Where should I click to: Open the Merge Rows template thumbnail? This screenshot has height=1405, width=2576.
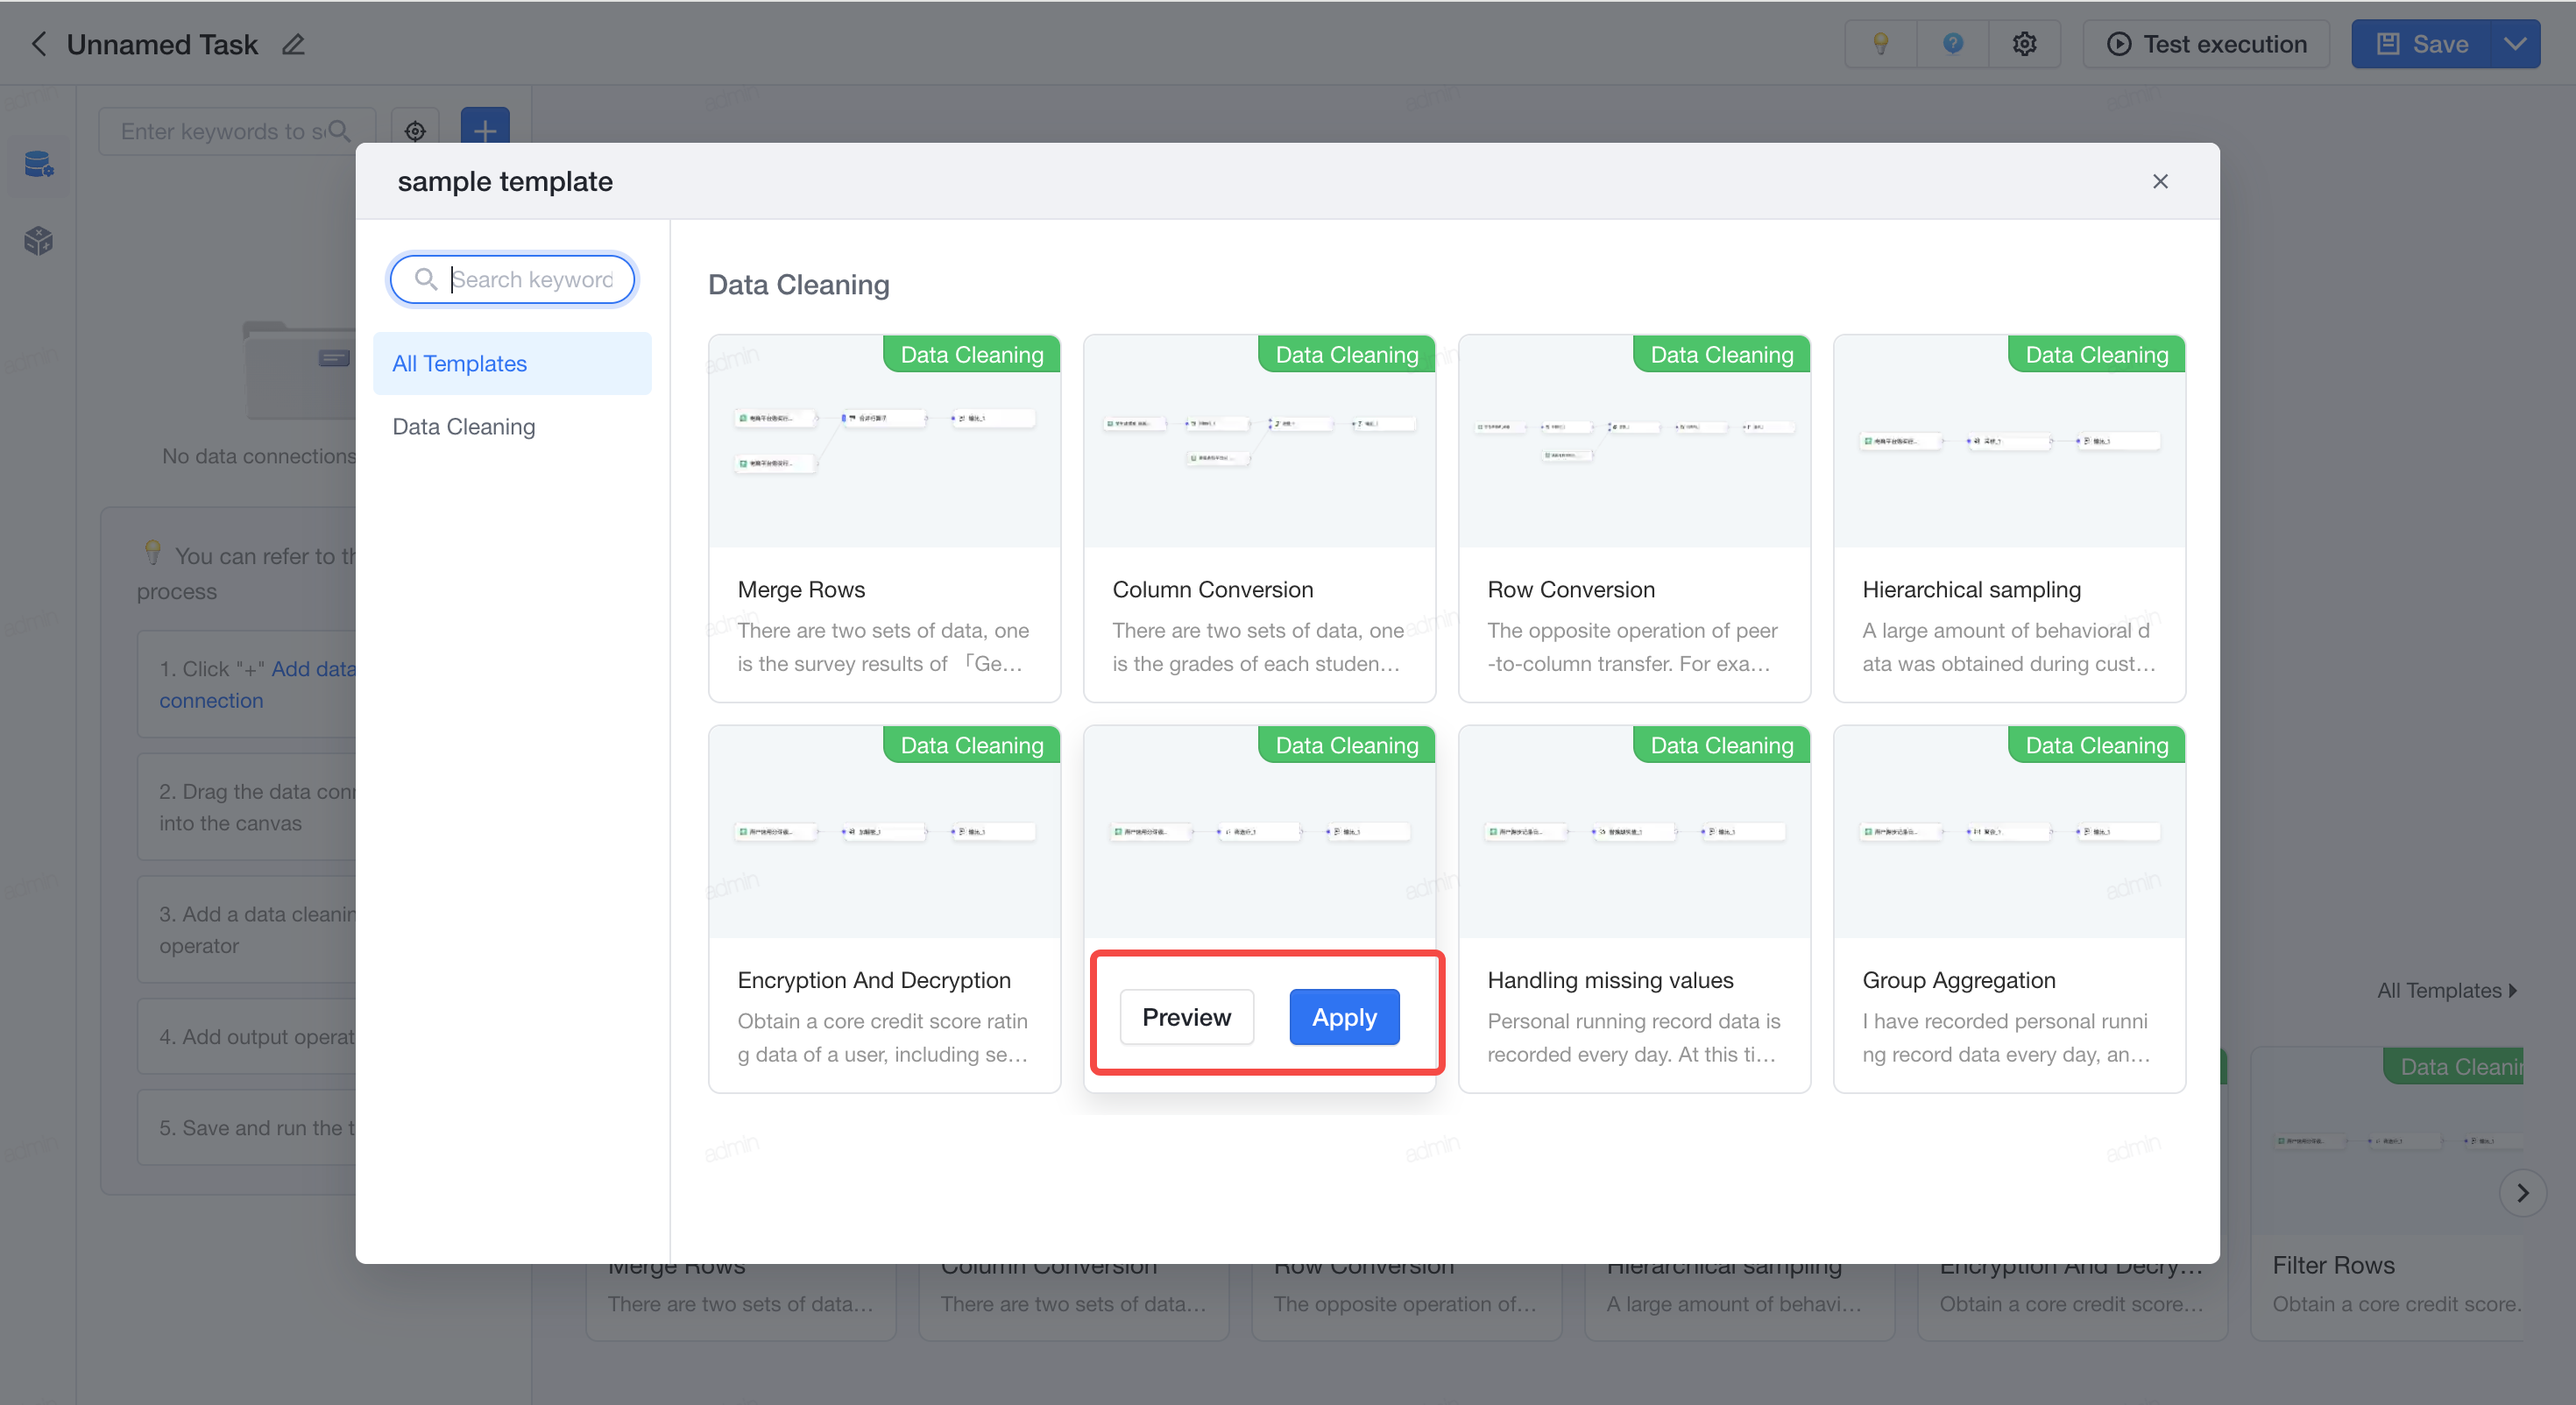(x=884, y=441)
